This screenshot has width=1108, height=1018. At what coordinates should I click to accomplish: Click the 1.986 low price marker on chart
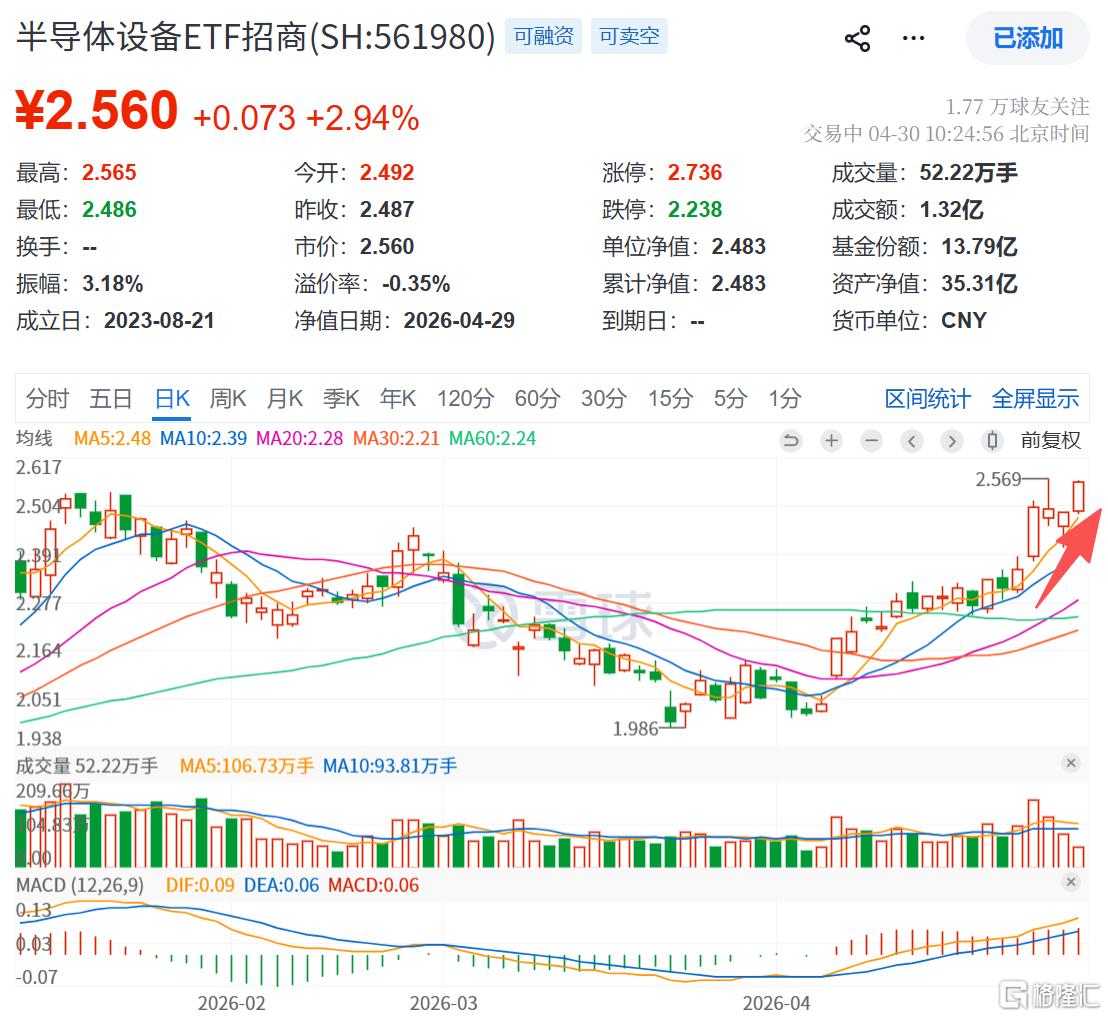coord(635,728)
